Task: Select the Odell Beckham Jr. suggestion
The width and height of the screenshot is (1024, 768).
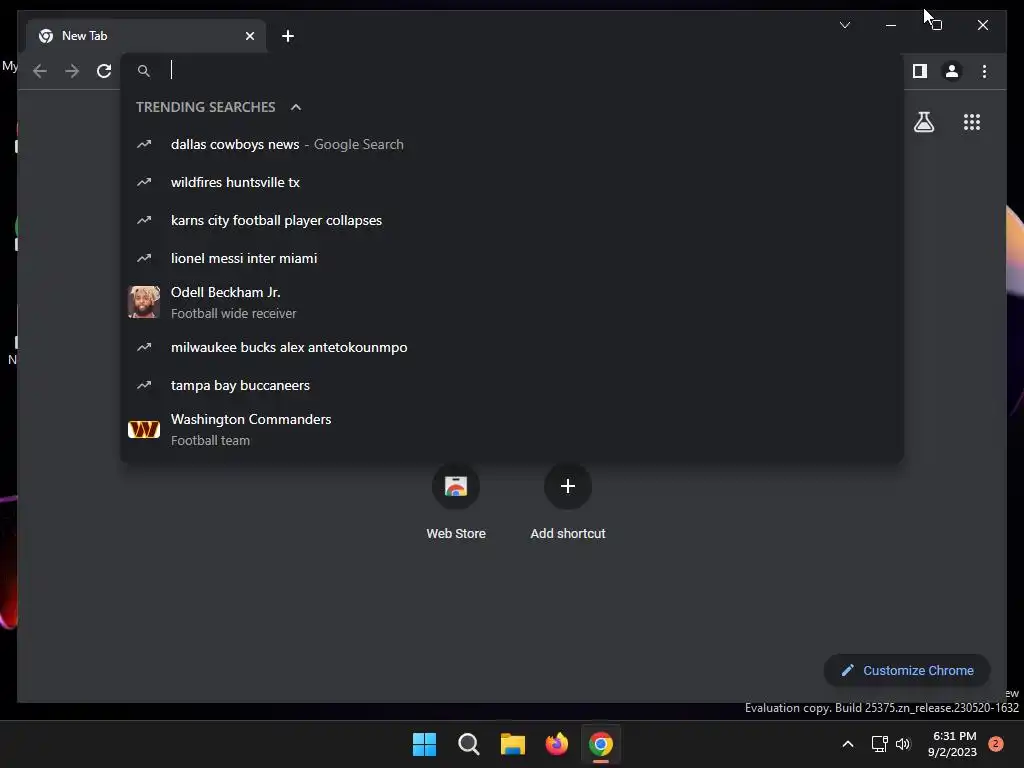Action: point(512,302)
